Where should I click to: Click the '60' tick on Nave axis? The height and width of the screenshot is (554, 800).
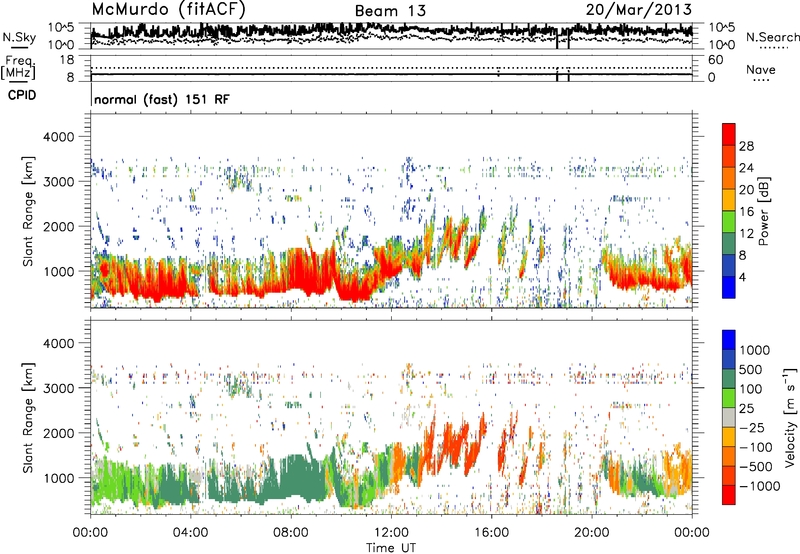[715, 60]
